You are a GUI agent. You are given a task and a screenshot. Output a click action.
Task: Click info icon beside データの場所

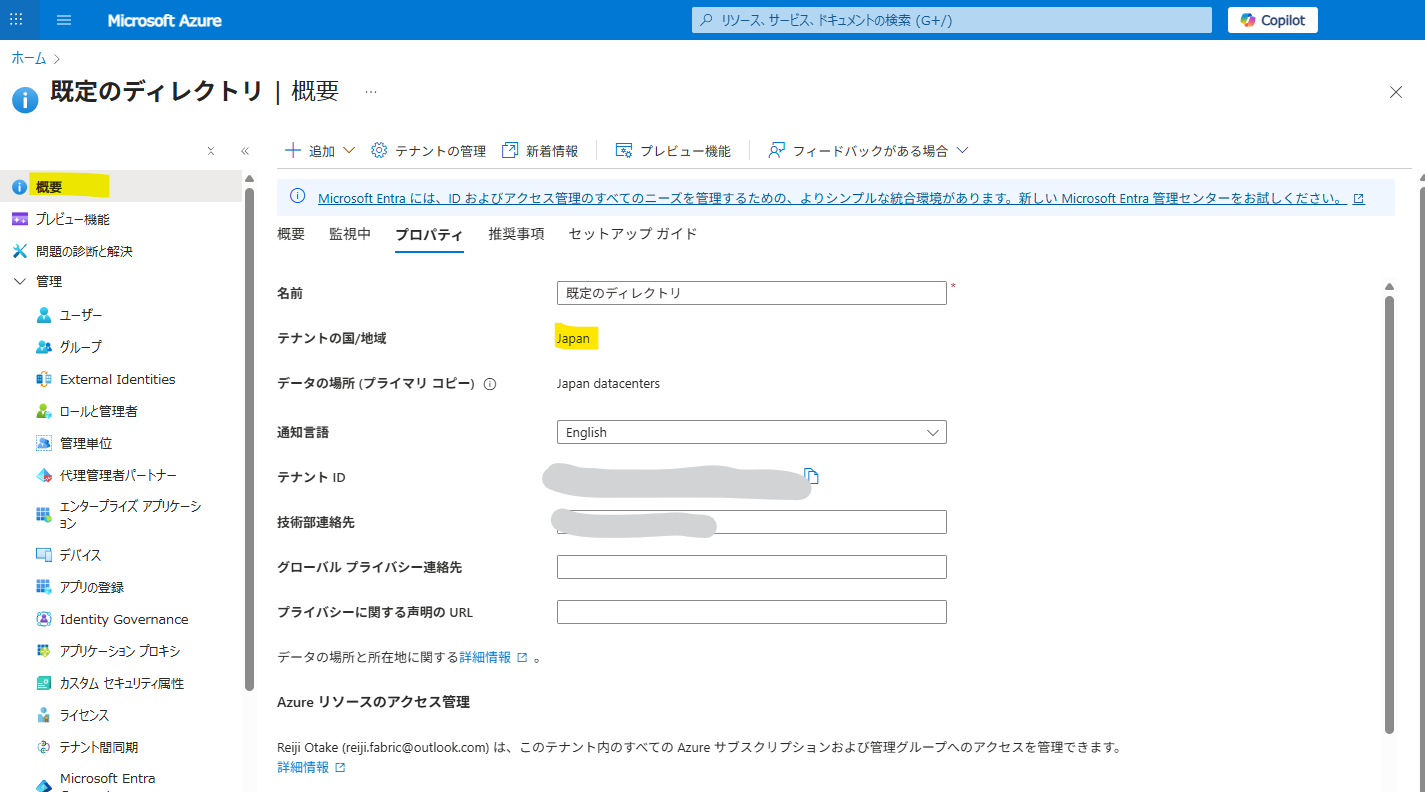490,384
